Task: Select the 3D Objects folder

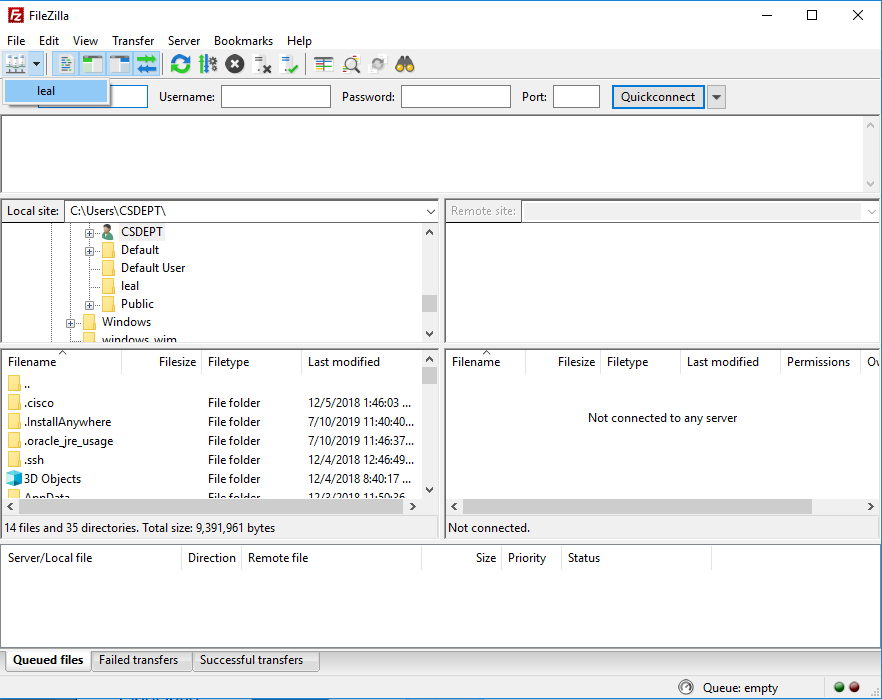Action: [52, 479]
